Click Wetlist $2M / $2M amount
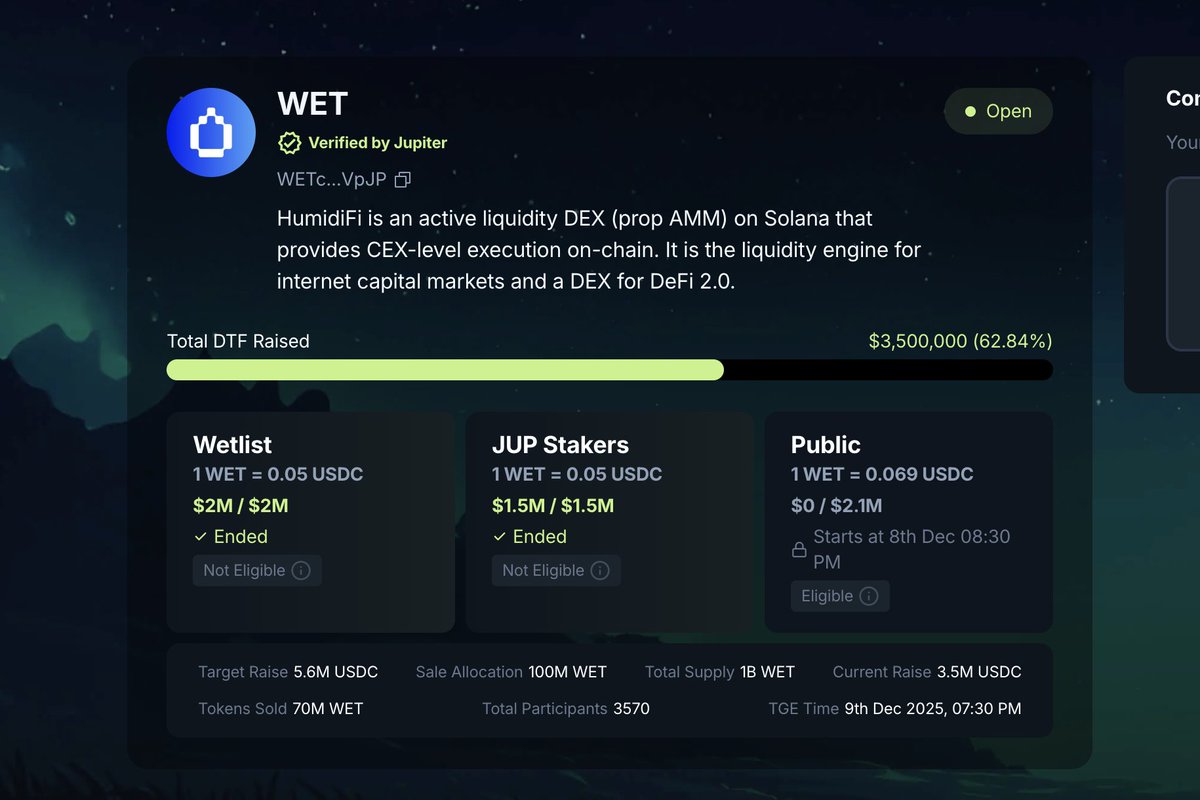This screenshot has height=800, width=1200. tap(241, 506)
